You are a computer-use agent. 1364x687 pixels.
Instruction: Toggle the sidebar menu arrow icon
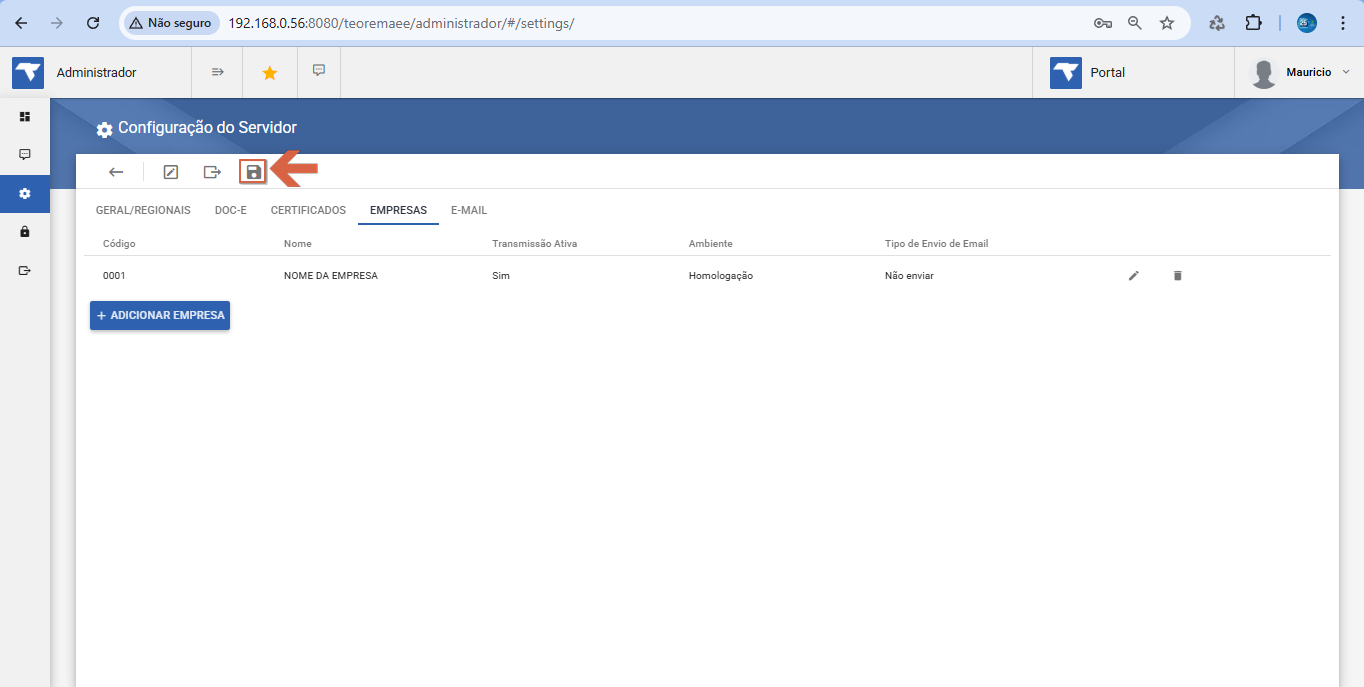[x=217, y=72]
